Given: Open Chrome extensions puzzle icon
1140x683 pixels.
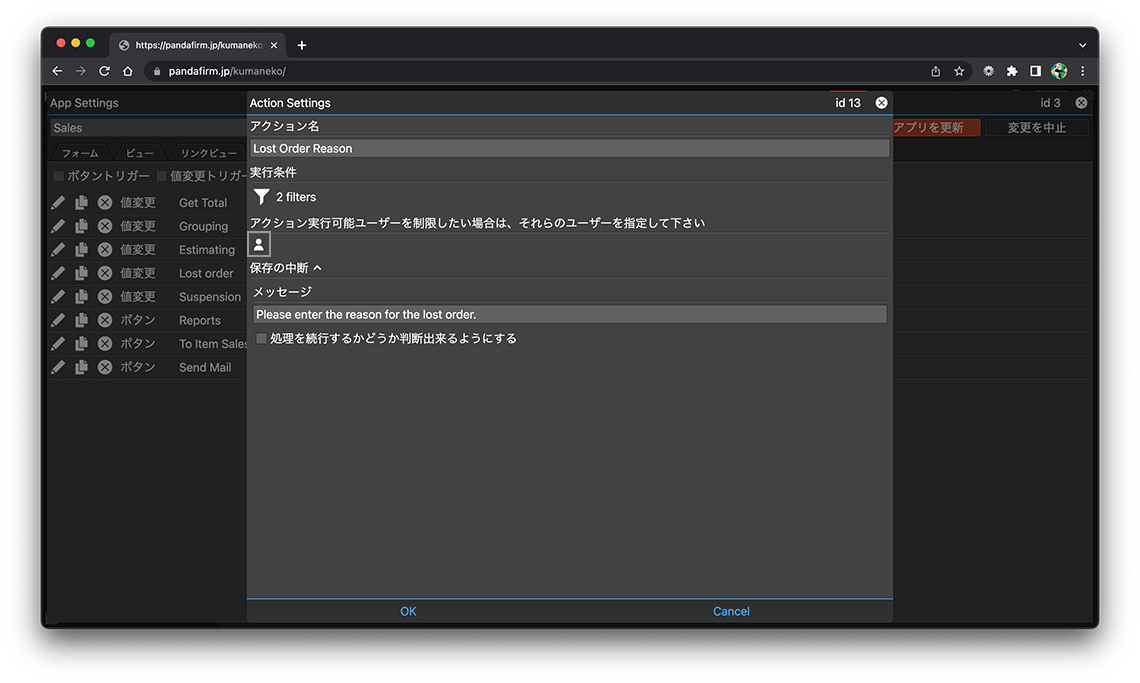Looking at the screenshot, I should (1012, 71).
